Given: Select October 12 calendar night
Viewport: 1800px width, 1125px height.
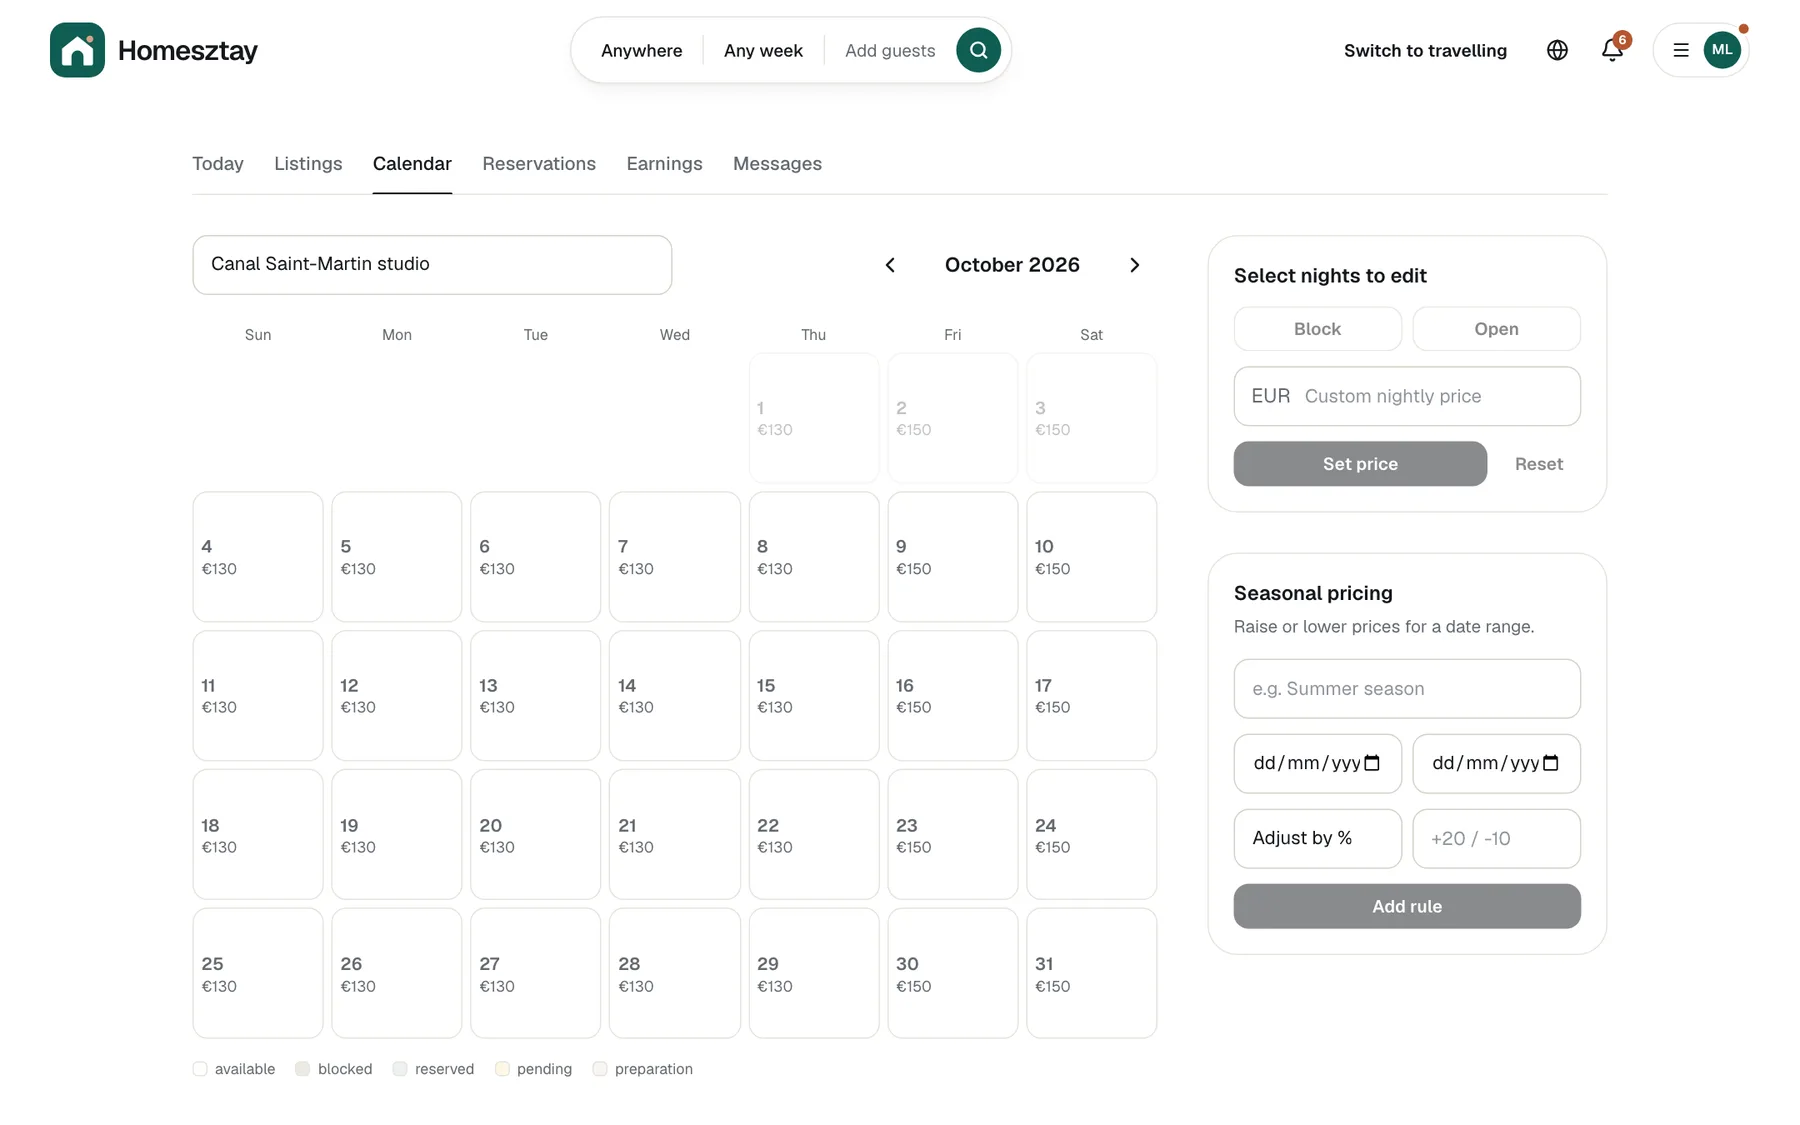Looking at the screenshot, I should [x=397, y=696].
